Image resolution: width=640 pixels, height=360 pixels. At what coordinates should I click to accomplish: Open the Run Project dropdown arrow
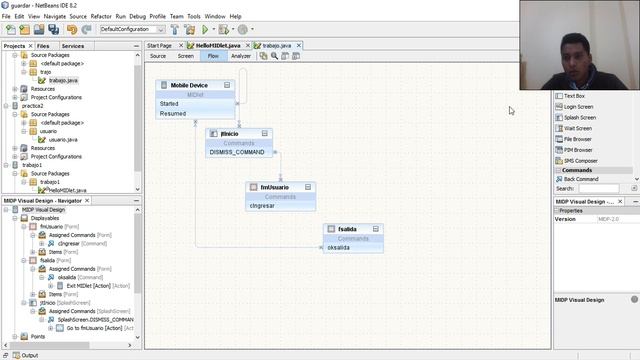tap(213, 29)
